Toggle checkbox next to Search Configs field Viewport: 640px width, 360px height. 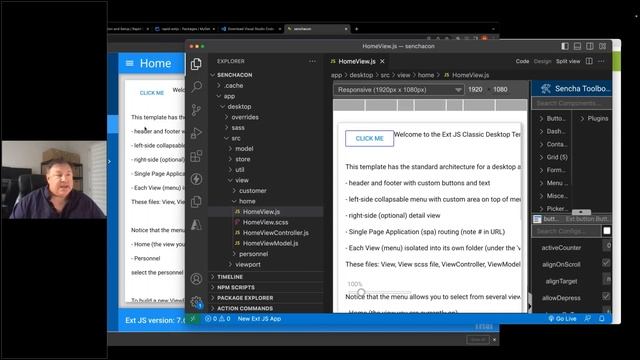[x=607, y=231]
